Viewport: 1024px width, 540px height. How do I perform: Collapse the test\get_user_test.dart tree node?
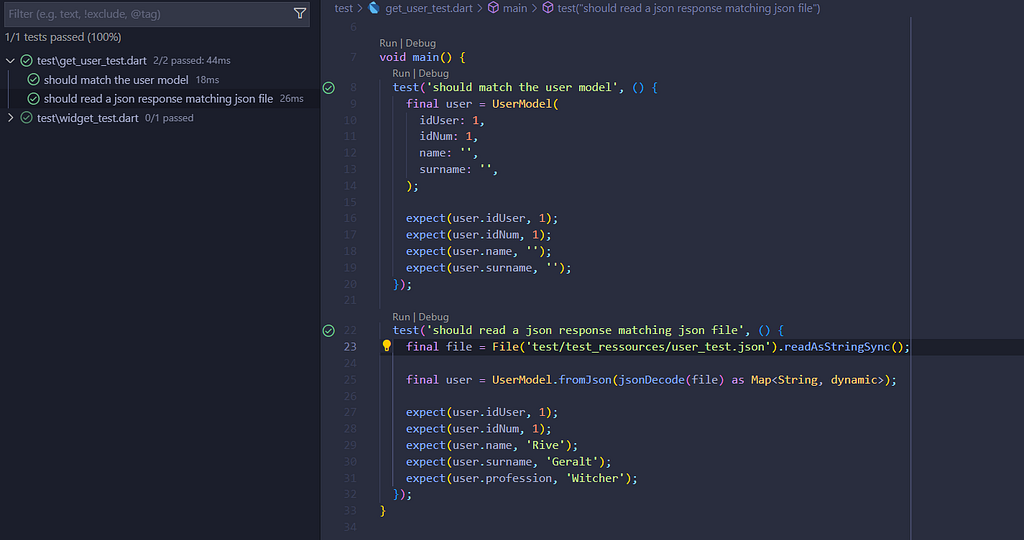[10, 61]
